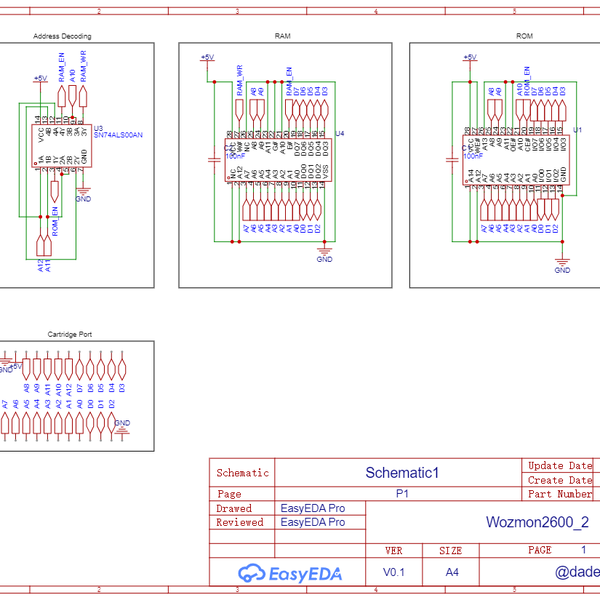Select the GND symbol in the ROM block
This screenshot has width=600, height=600.
point(562,266)
